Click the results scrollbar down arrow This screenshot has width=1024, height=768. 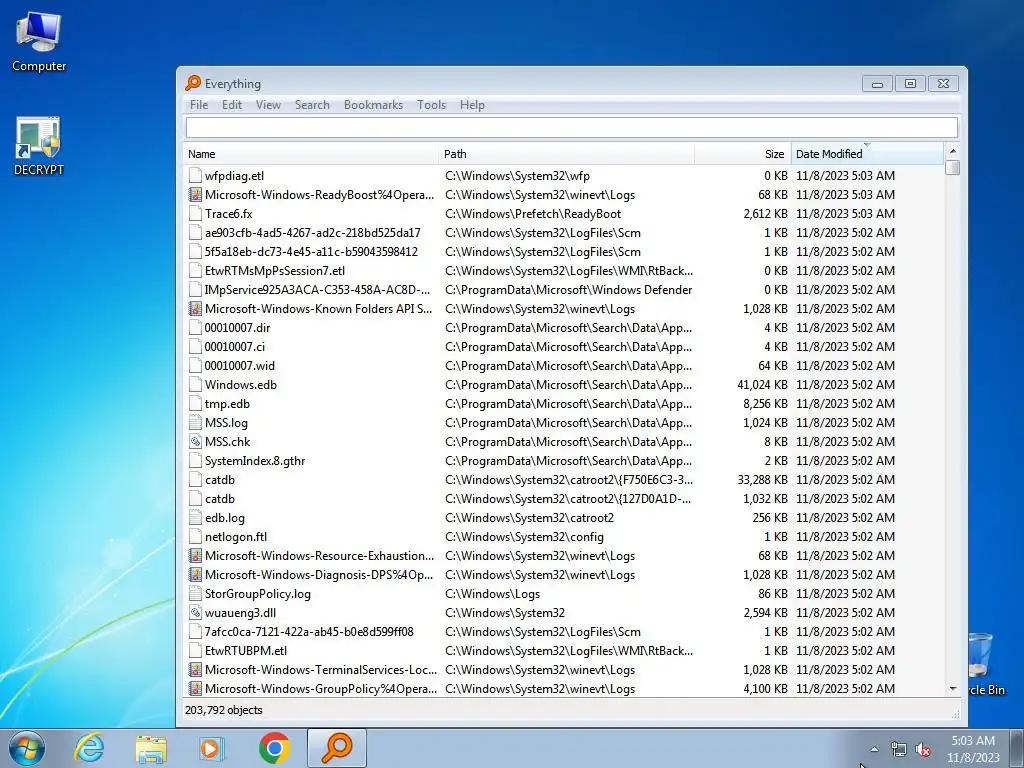(x=953, y=689)
